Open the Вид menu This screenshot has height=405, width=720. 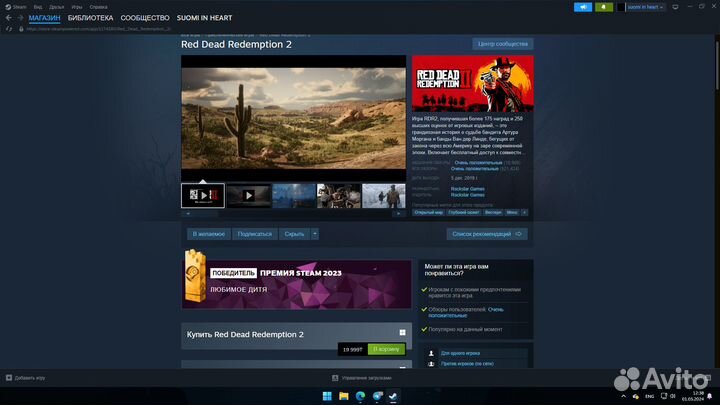click(38, 7)
